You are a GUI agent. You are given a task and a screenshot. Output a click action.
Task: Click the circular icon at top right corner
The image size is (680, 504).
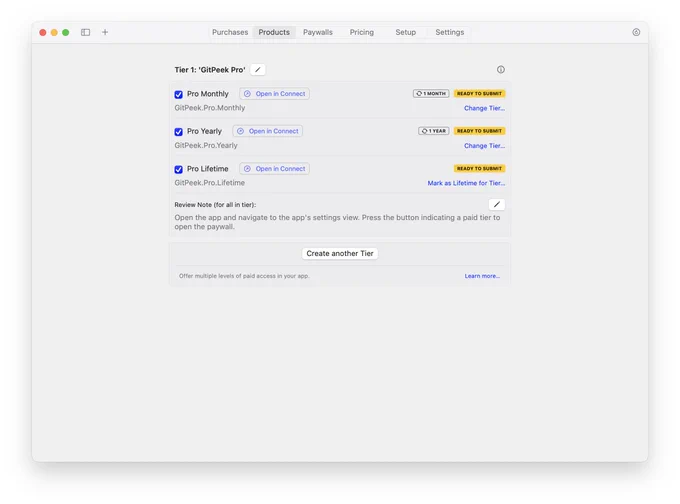pyautogui.click(x=636, y=32)
